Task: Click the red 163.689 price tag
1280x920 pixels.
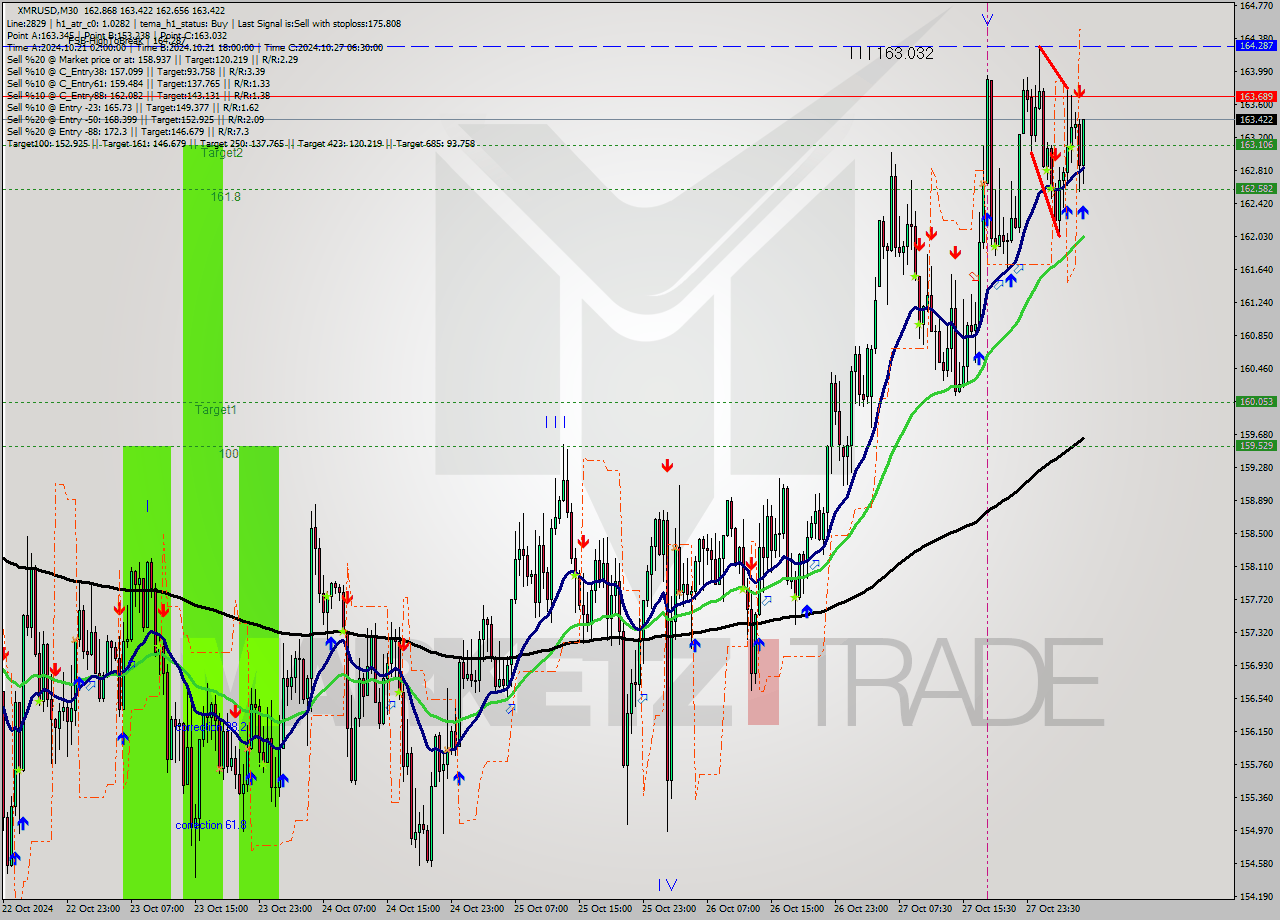Action: (x=1256, y=97)
